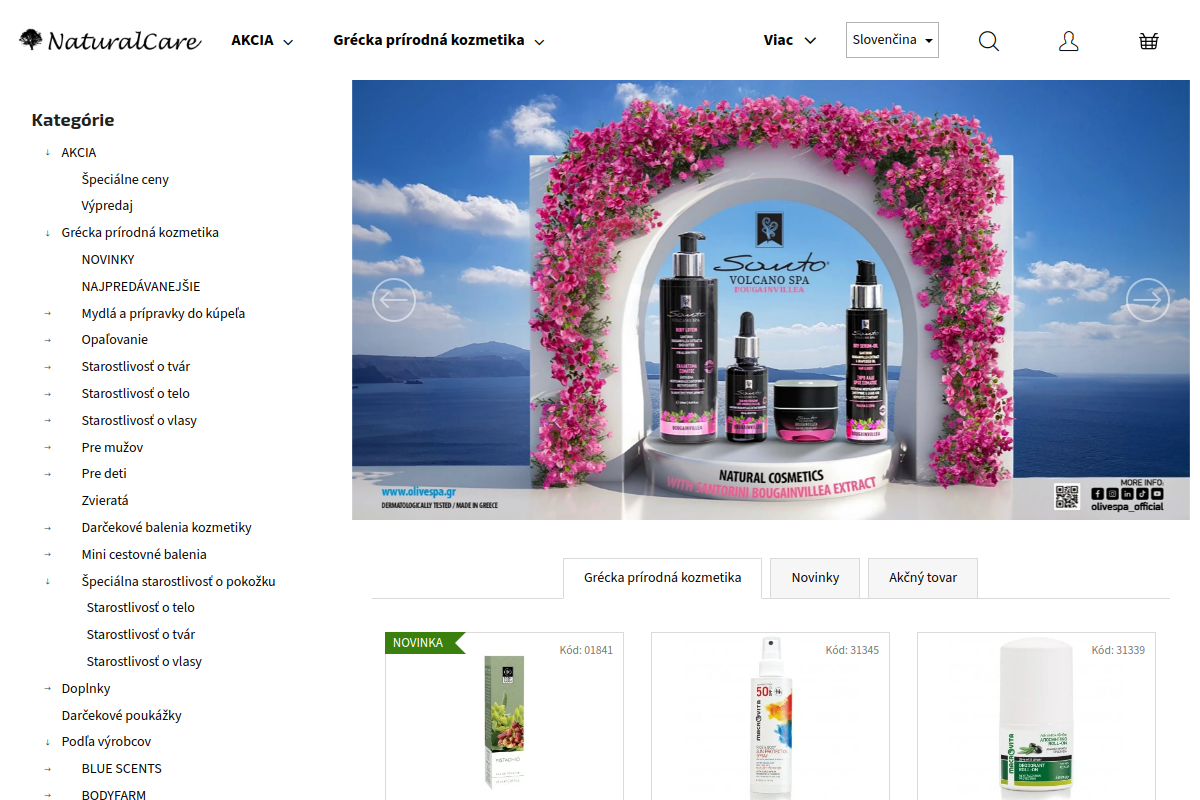
Task: Select Starostlivosť o telo under Špeciálna starostlivosť
Action: click(x=141, y=608)
